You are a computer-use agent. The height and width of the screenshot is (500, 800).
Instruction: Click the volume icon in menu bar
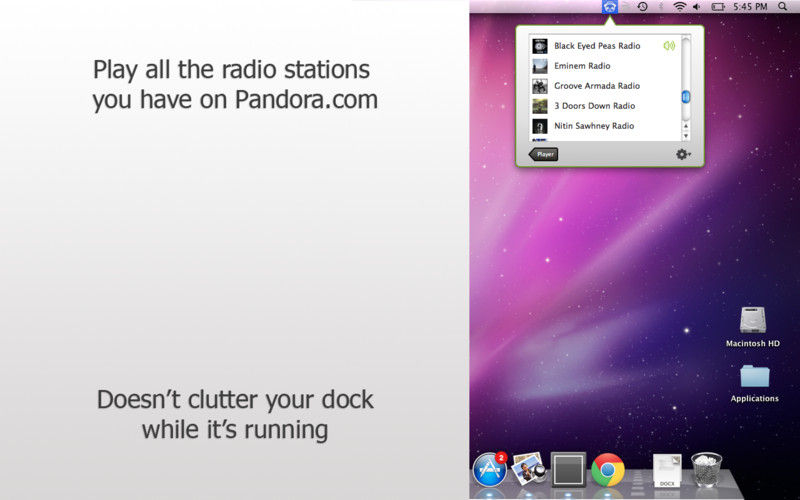coord(697,7)
